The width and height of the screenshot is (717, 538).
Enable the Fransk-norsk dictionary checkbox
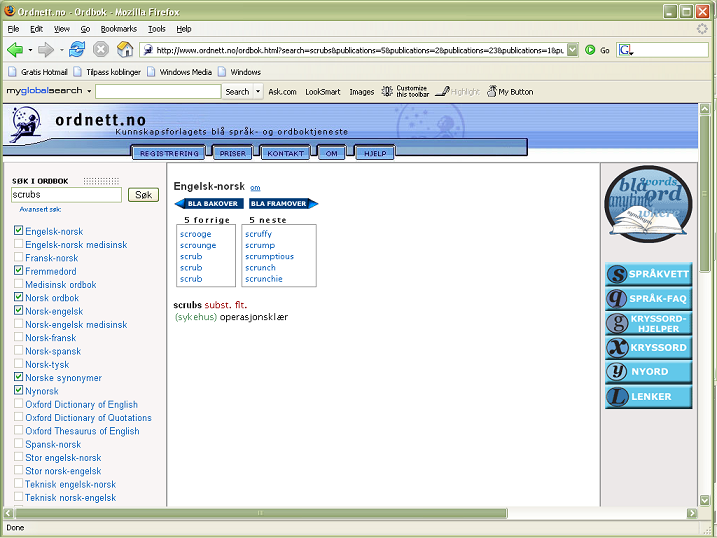pyautogui.click(x=18, y=258)
